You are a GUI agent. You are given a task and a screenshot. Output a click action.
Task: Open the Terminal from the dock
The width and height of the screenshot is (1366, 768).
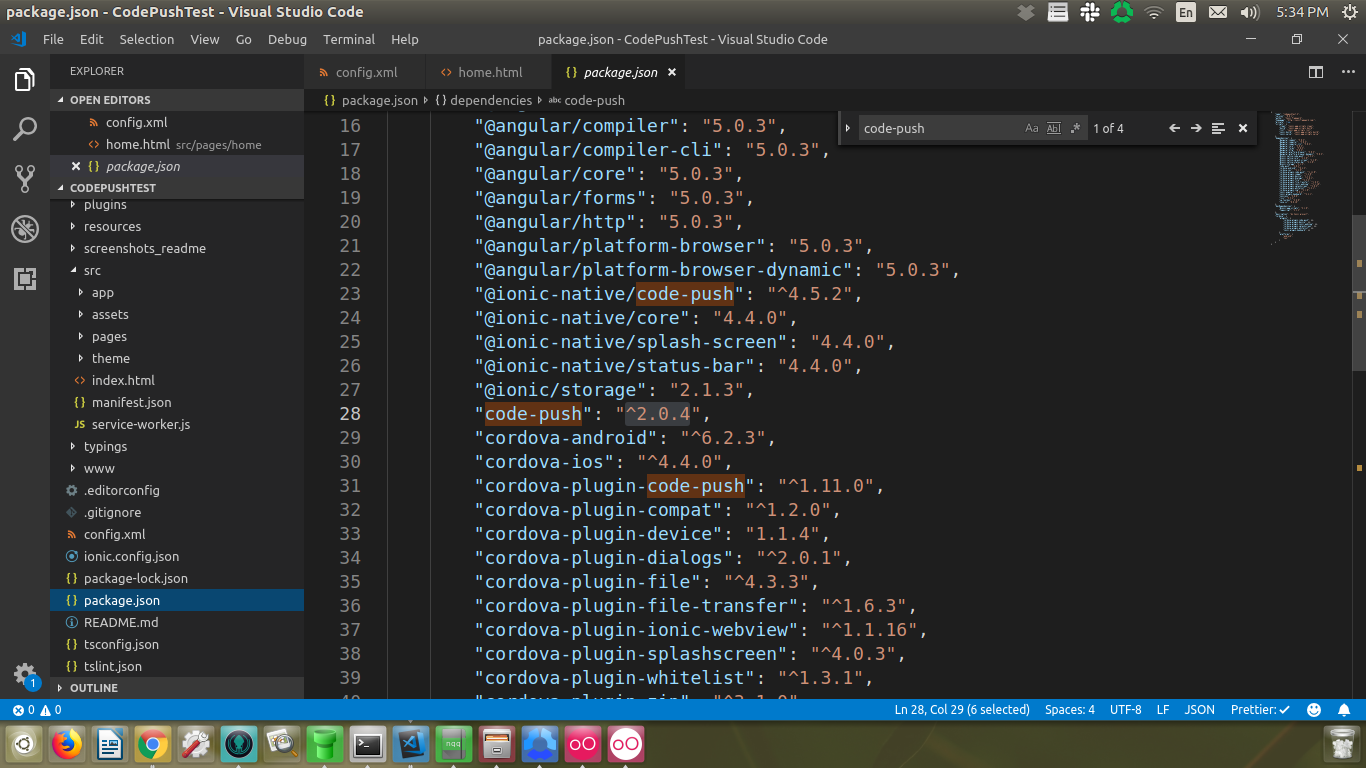tap(368, 745)
